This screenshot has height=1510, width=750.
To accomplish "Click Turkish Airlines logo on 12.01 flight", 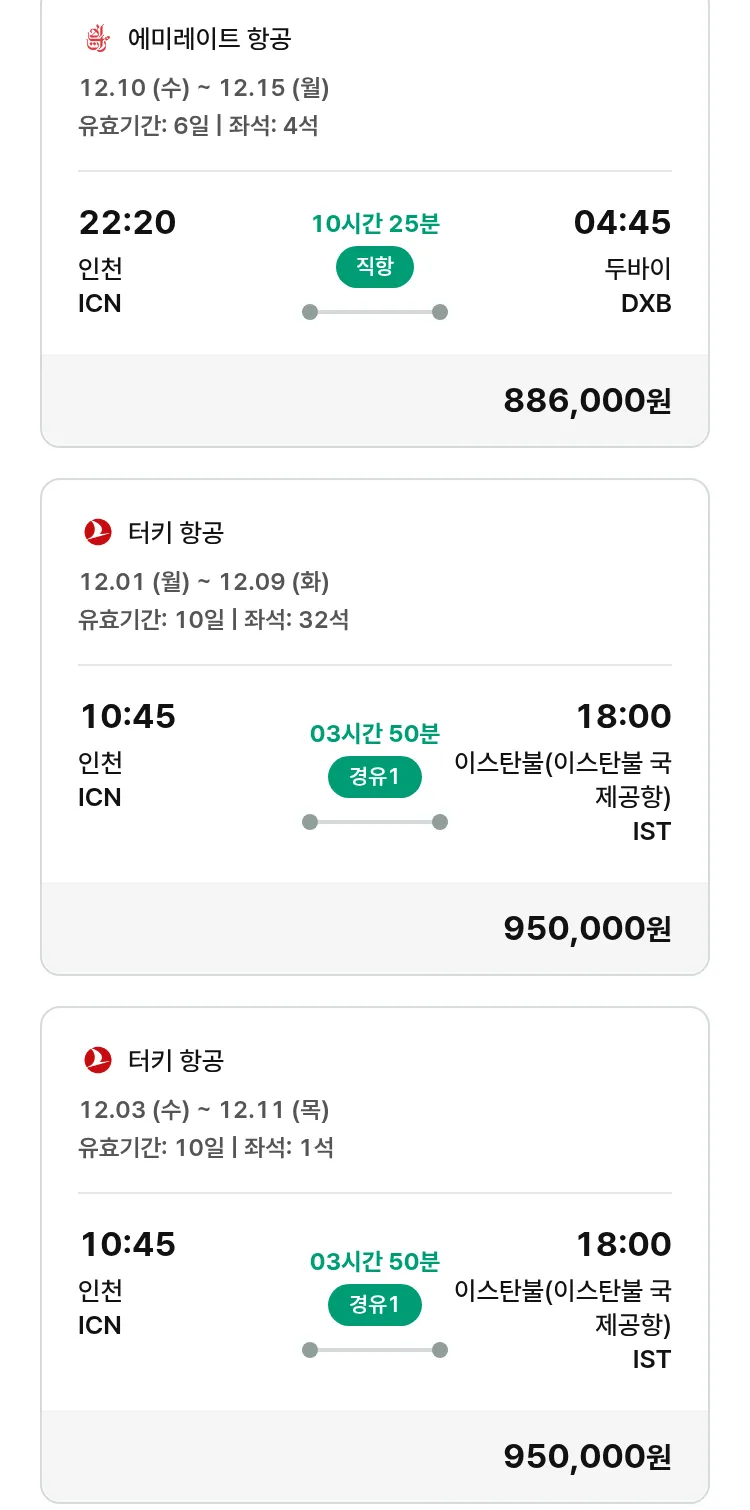I will coord(98,533).
